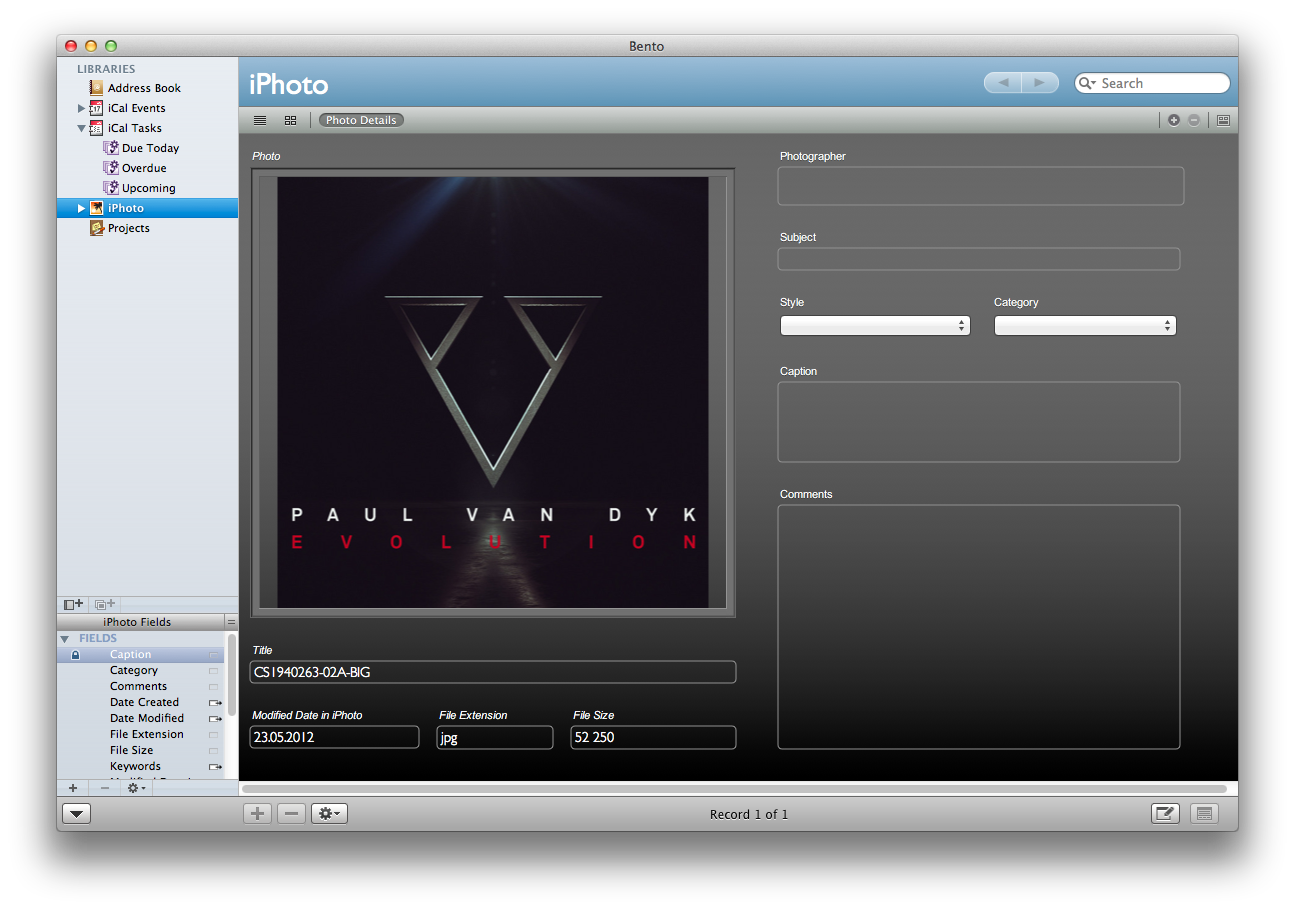Open the Category dropdown
Image resolution: width=1295 pixels, height=910 pixels.
click(1085, 326)
